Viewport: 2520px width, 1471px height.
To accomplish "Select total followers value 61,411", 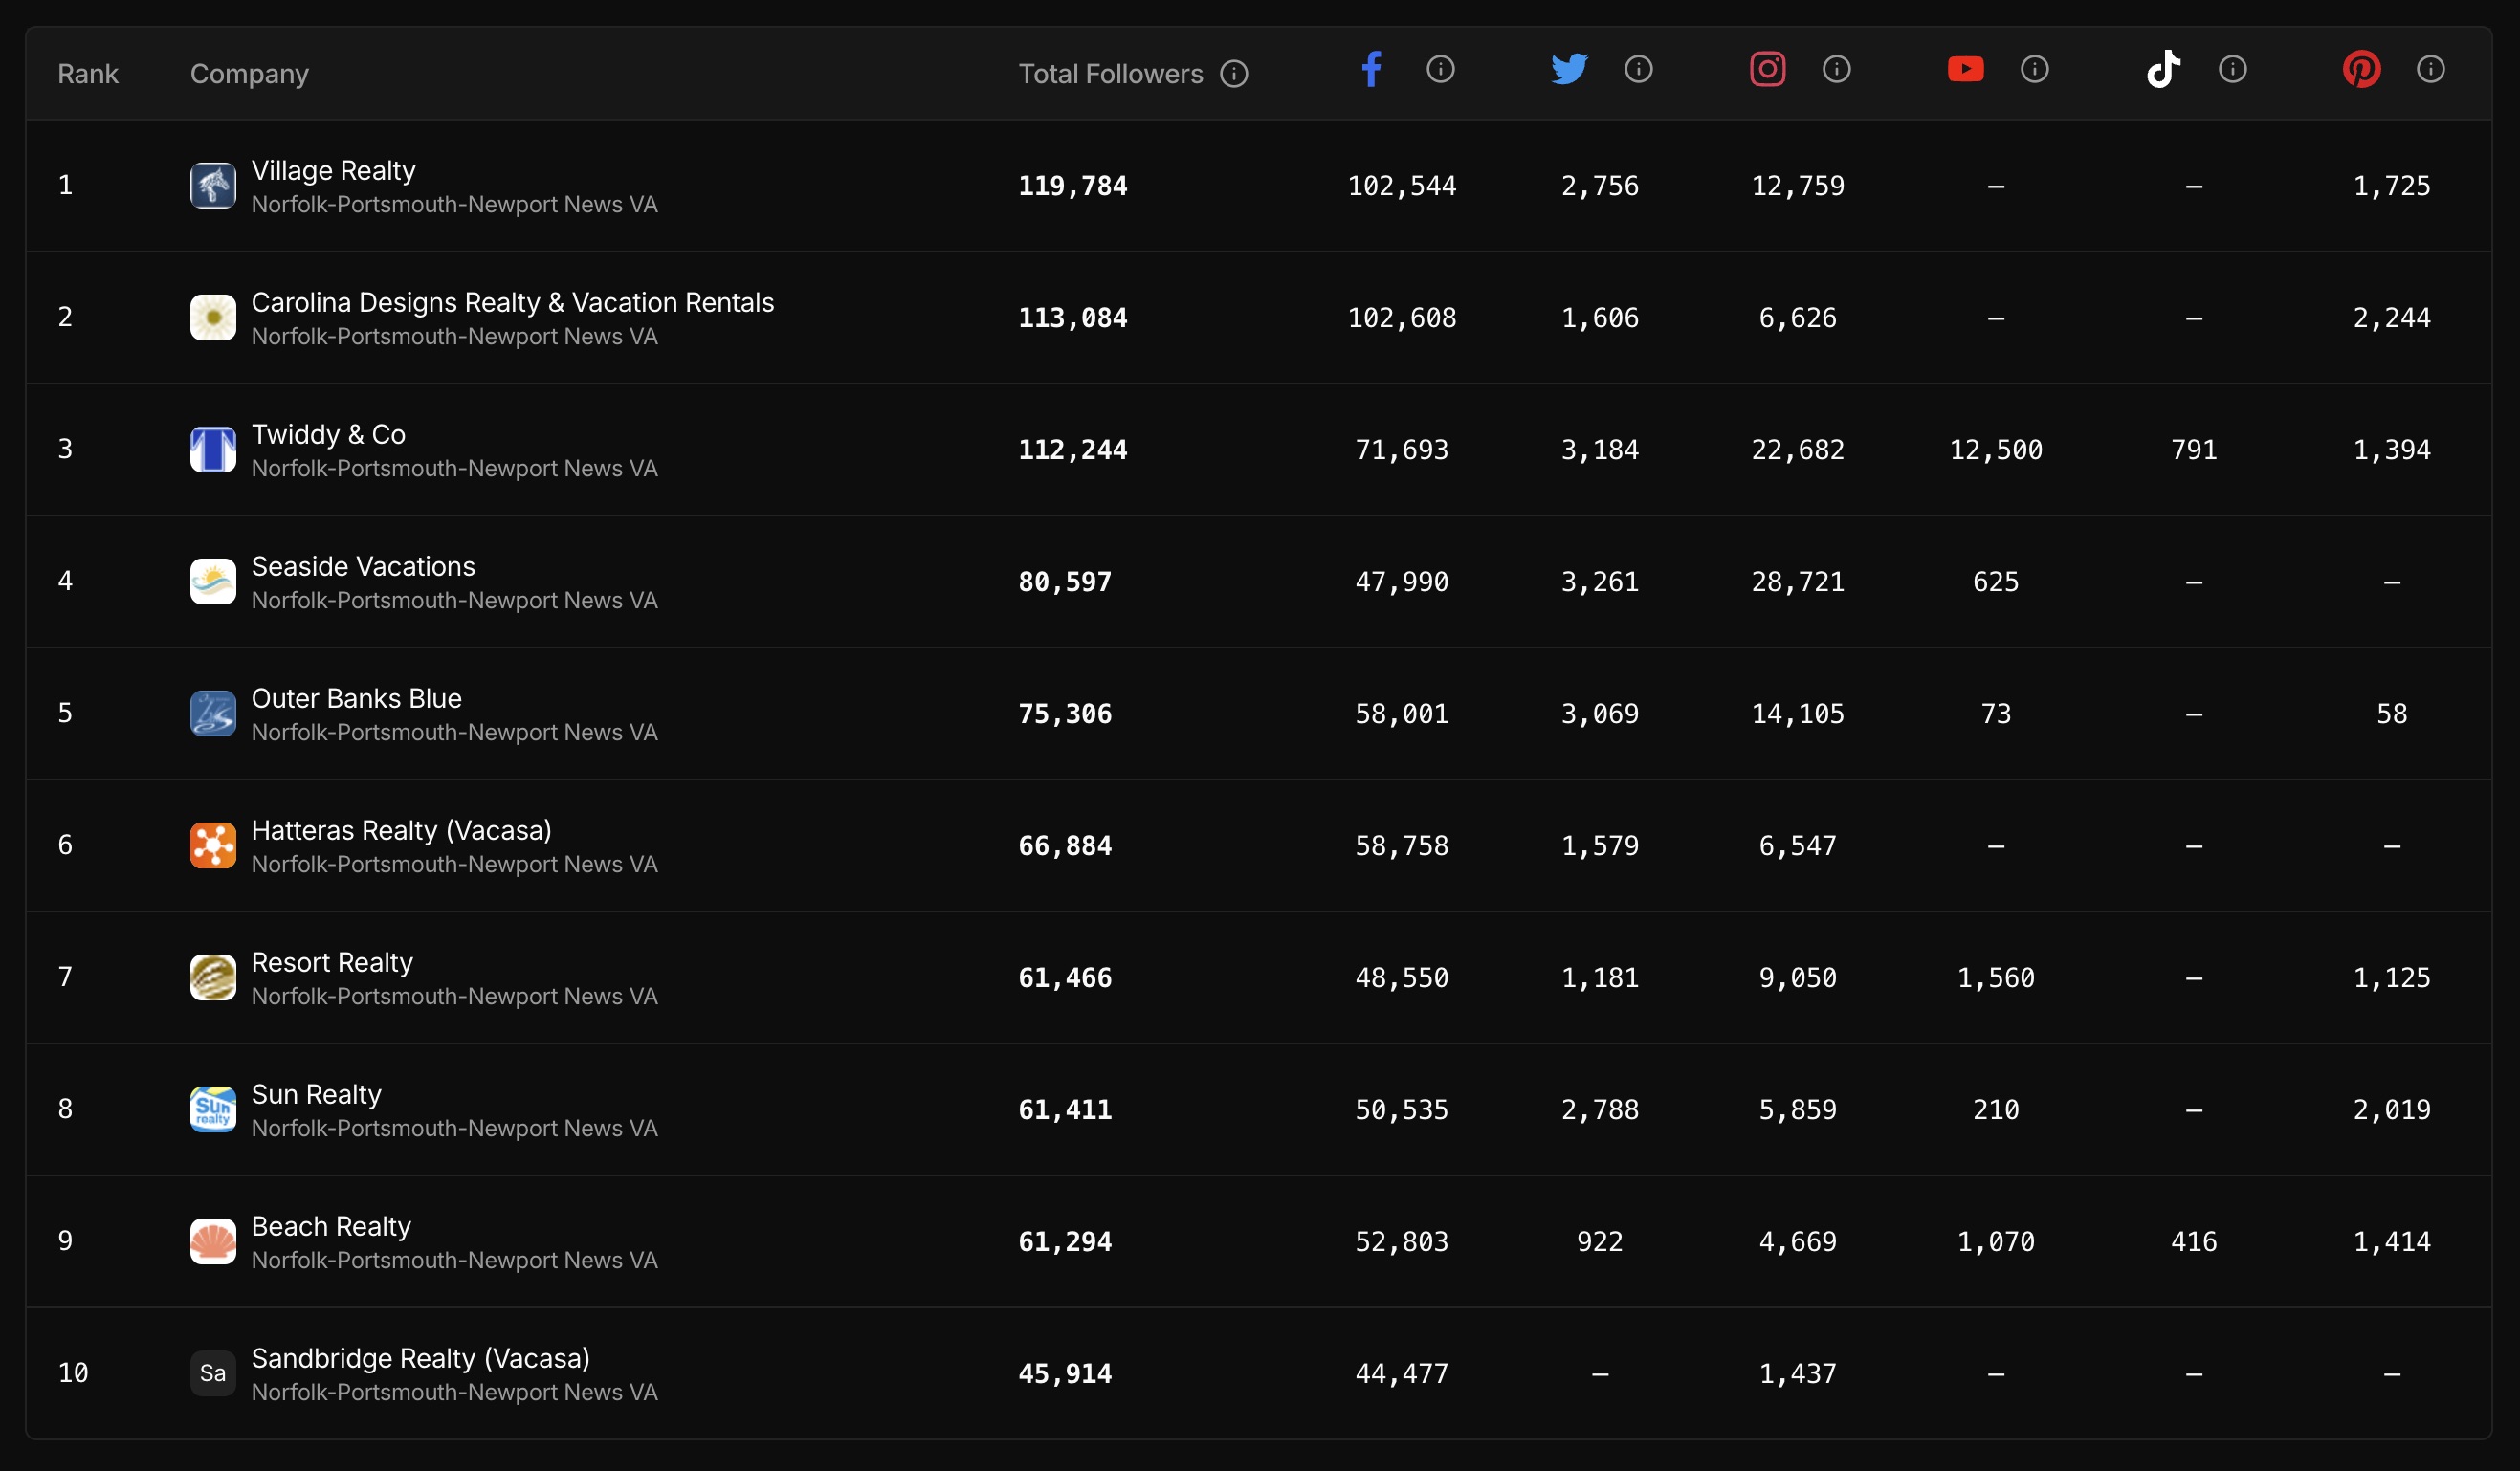I will point(1065,1110).
